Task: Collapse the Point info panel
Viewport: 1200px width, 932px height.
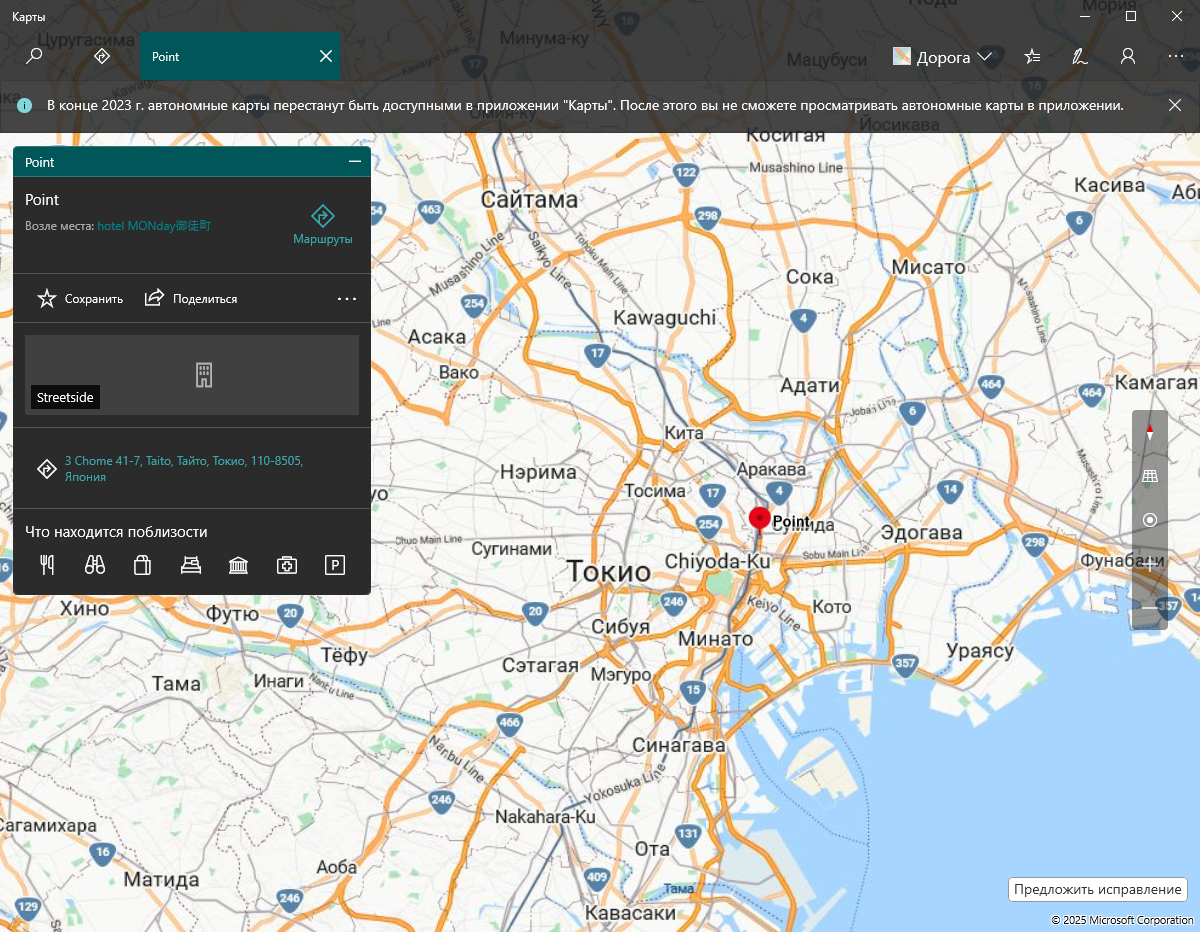Action: pyautogui.click(x=354, y=162)
